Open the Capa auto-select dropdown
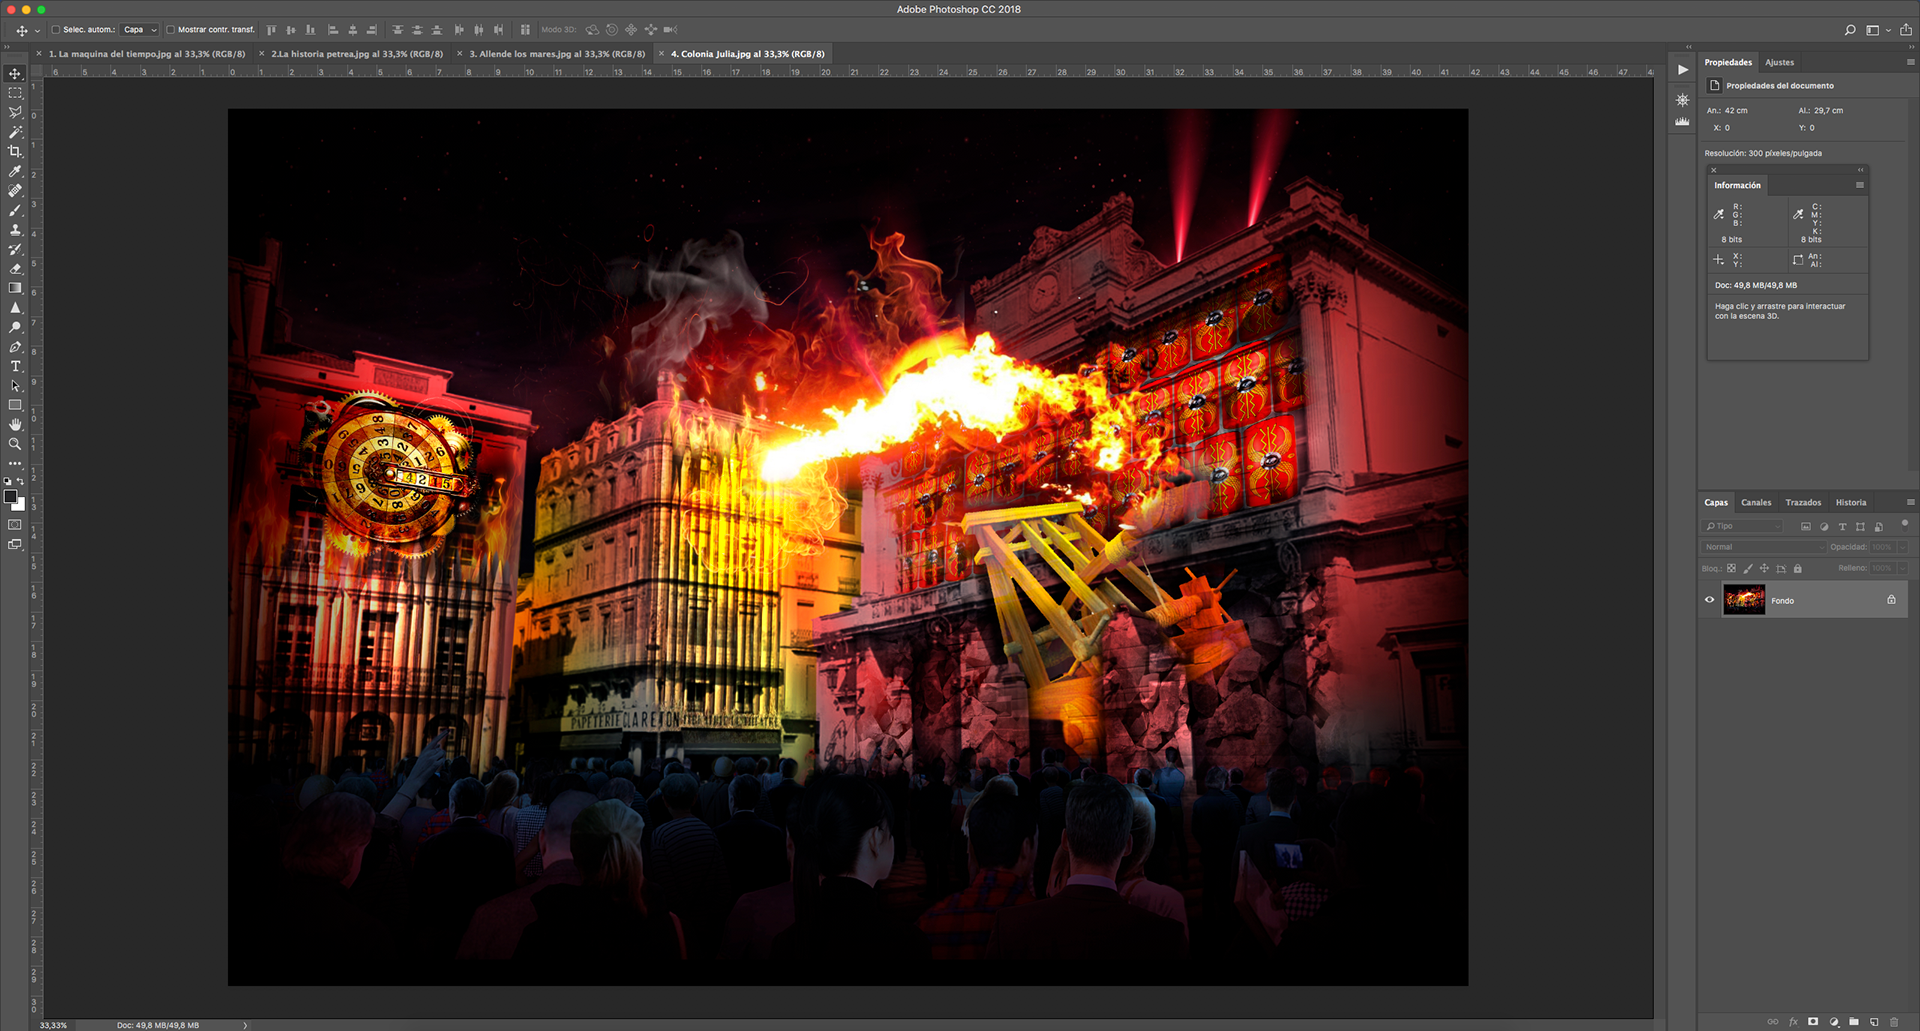This screenshot has height=1031, width=1920. coord(140,30)
